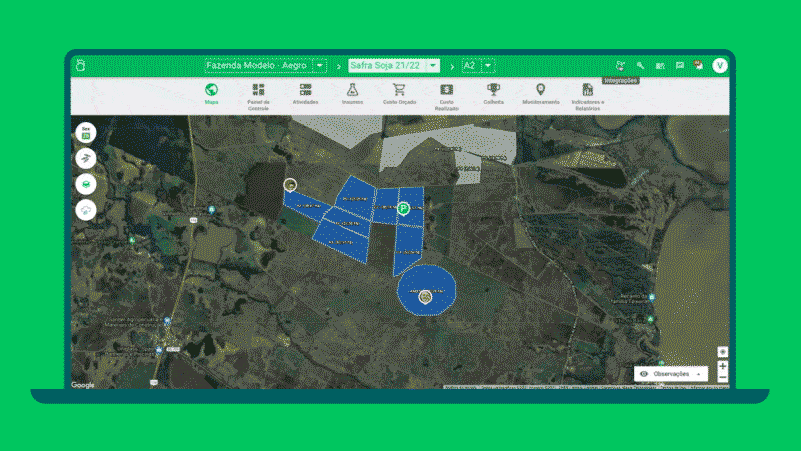Zoom in on the map
The width and height of the screenshot is (801, 451).
click(723, 367)
